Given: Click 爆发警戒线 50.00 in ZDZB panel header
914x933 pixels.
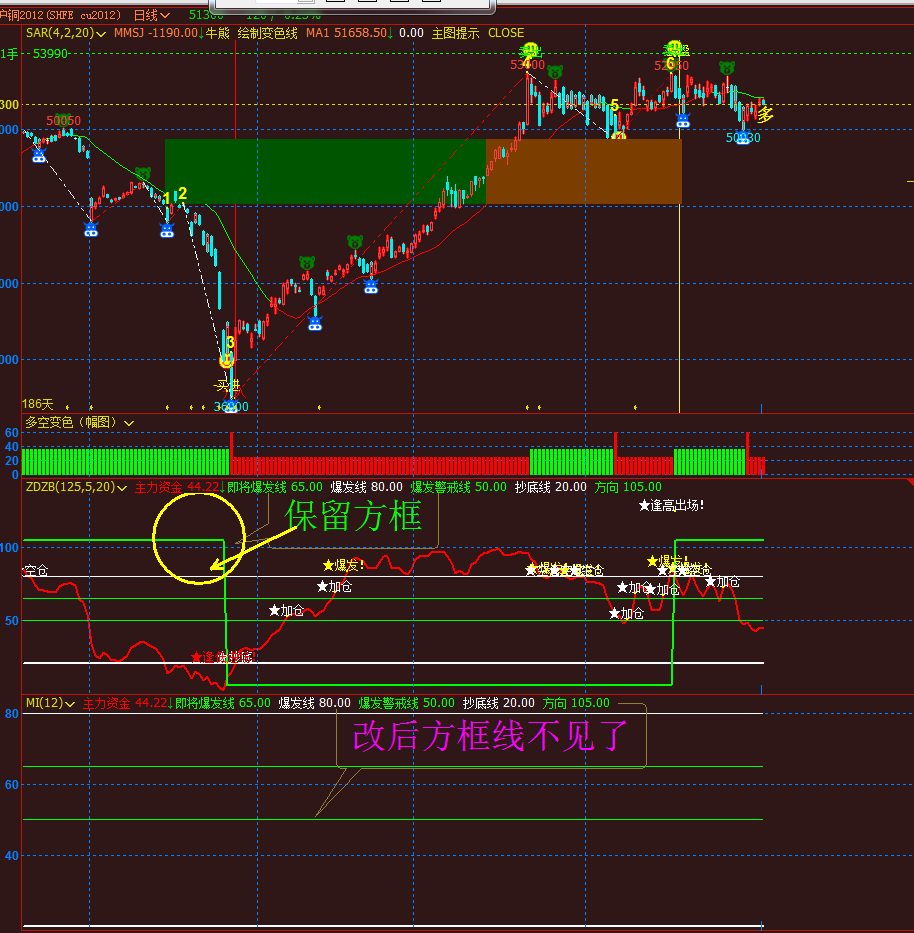Looking at the screenshot, I should coord(459,487).
